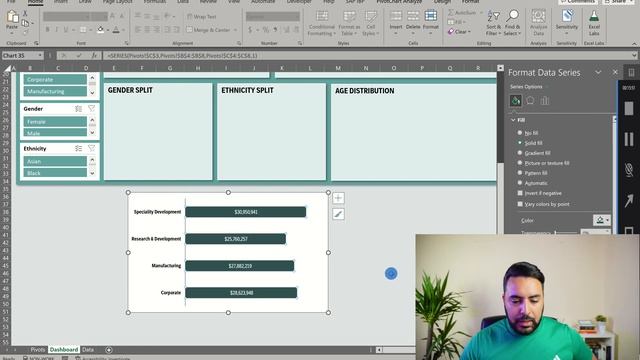This screenshot has height=360, width=640.
Task: Click the Chart Styles brush button beside chart
Action: 338,214
